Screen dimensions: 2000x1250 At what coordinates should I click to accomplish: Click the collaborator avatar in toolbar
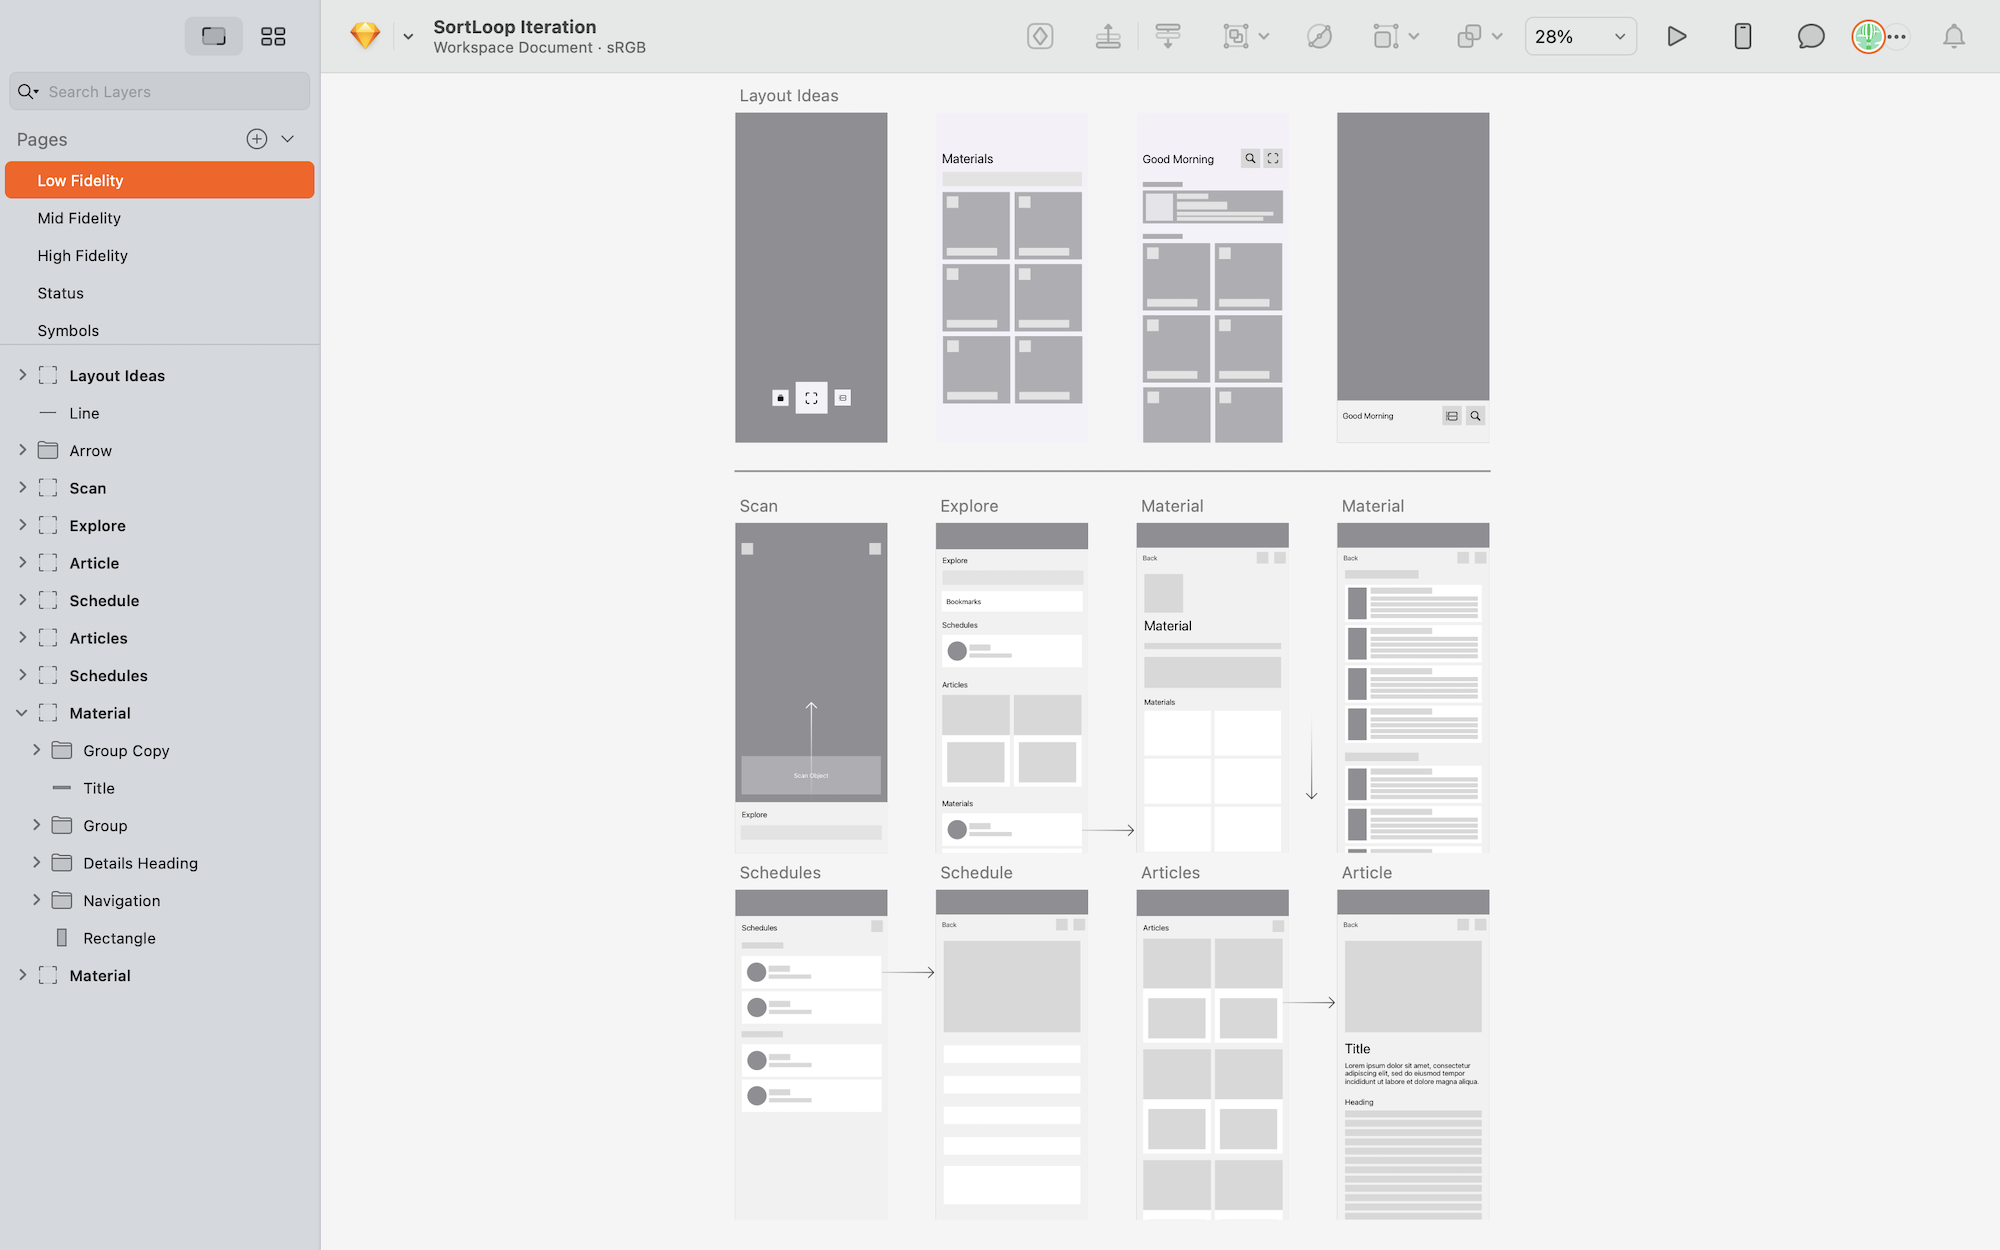(1867, 37)
